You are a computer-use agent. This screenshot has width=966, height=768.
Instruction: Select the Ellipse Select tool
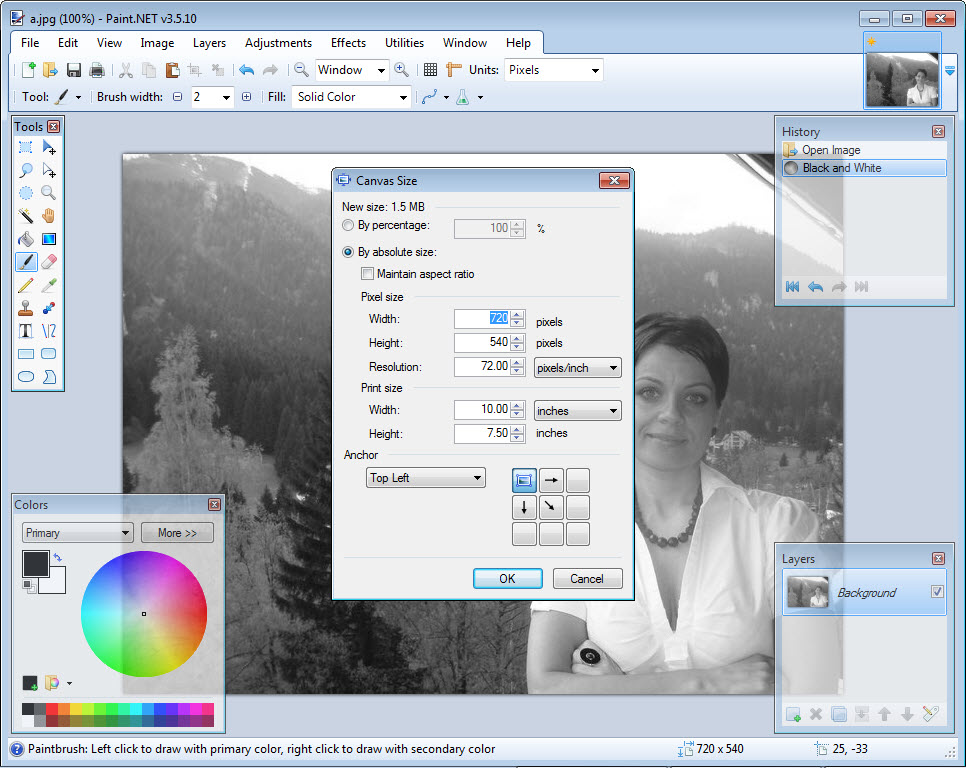(x=26, y=193)
